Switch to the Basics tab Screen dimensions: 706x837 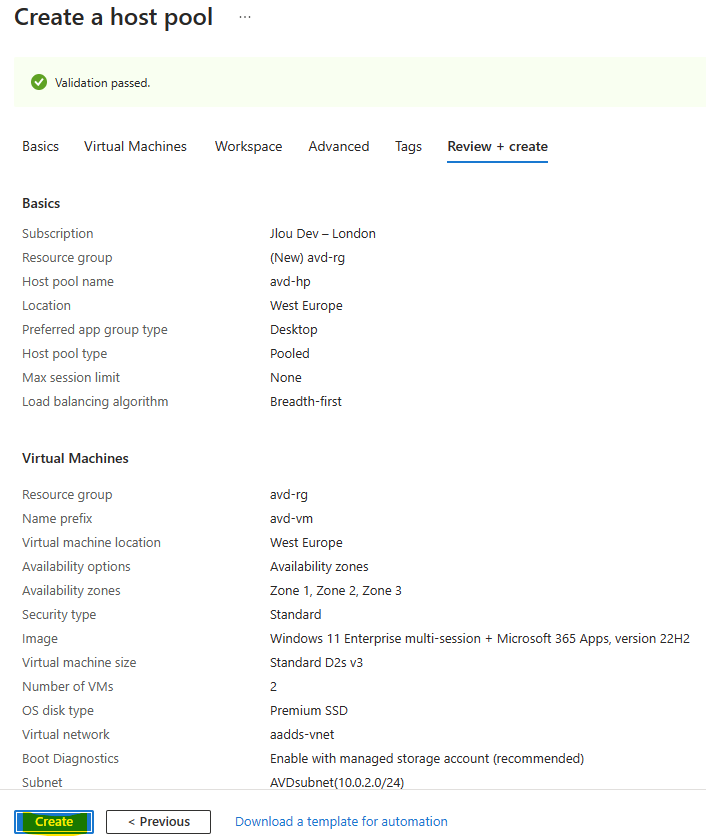pyautogui.click(x=41, y=146)
